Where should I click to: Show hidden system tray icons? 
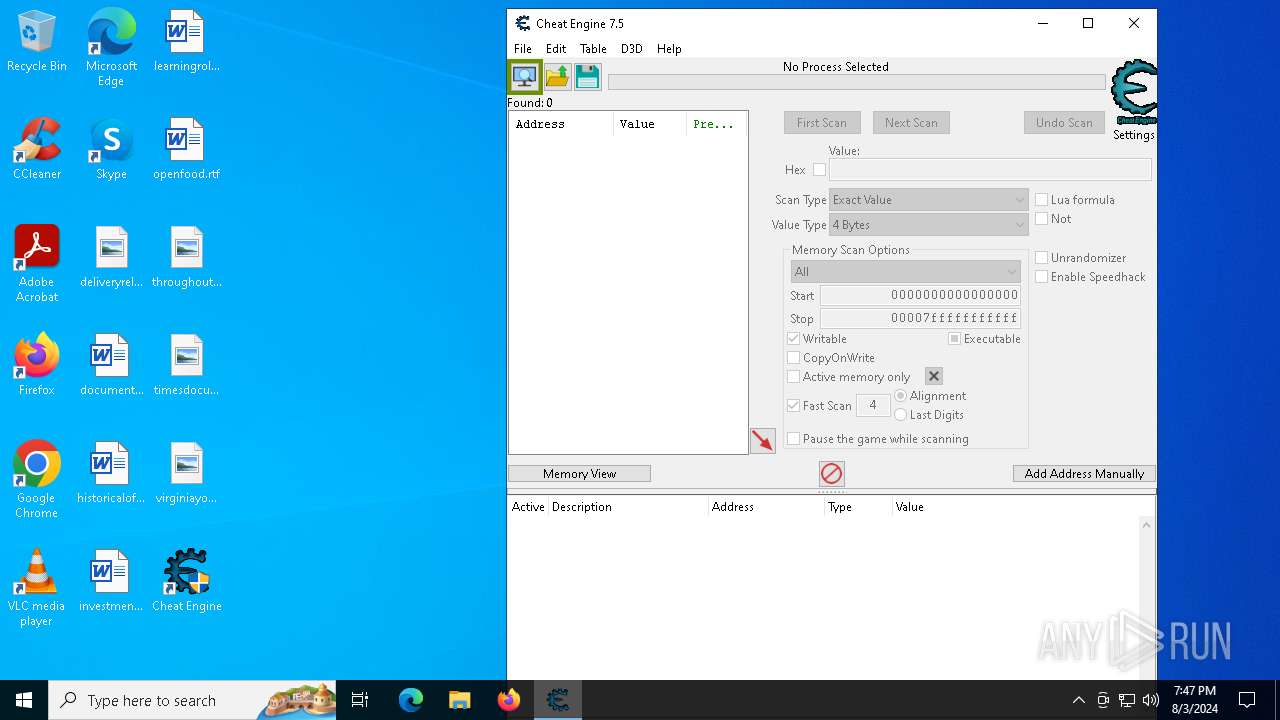[1078, 700]
